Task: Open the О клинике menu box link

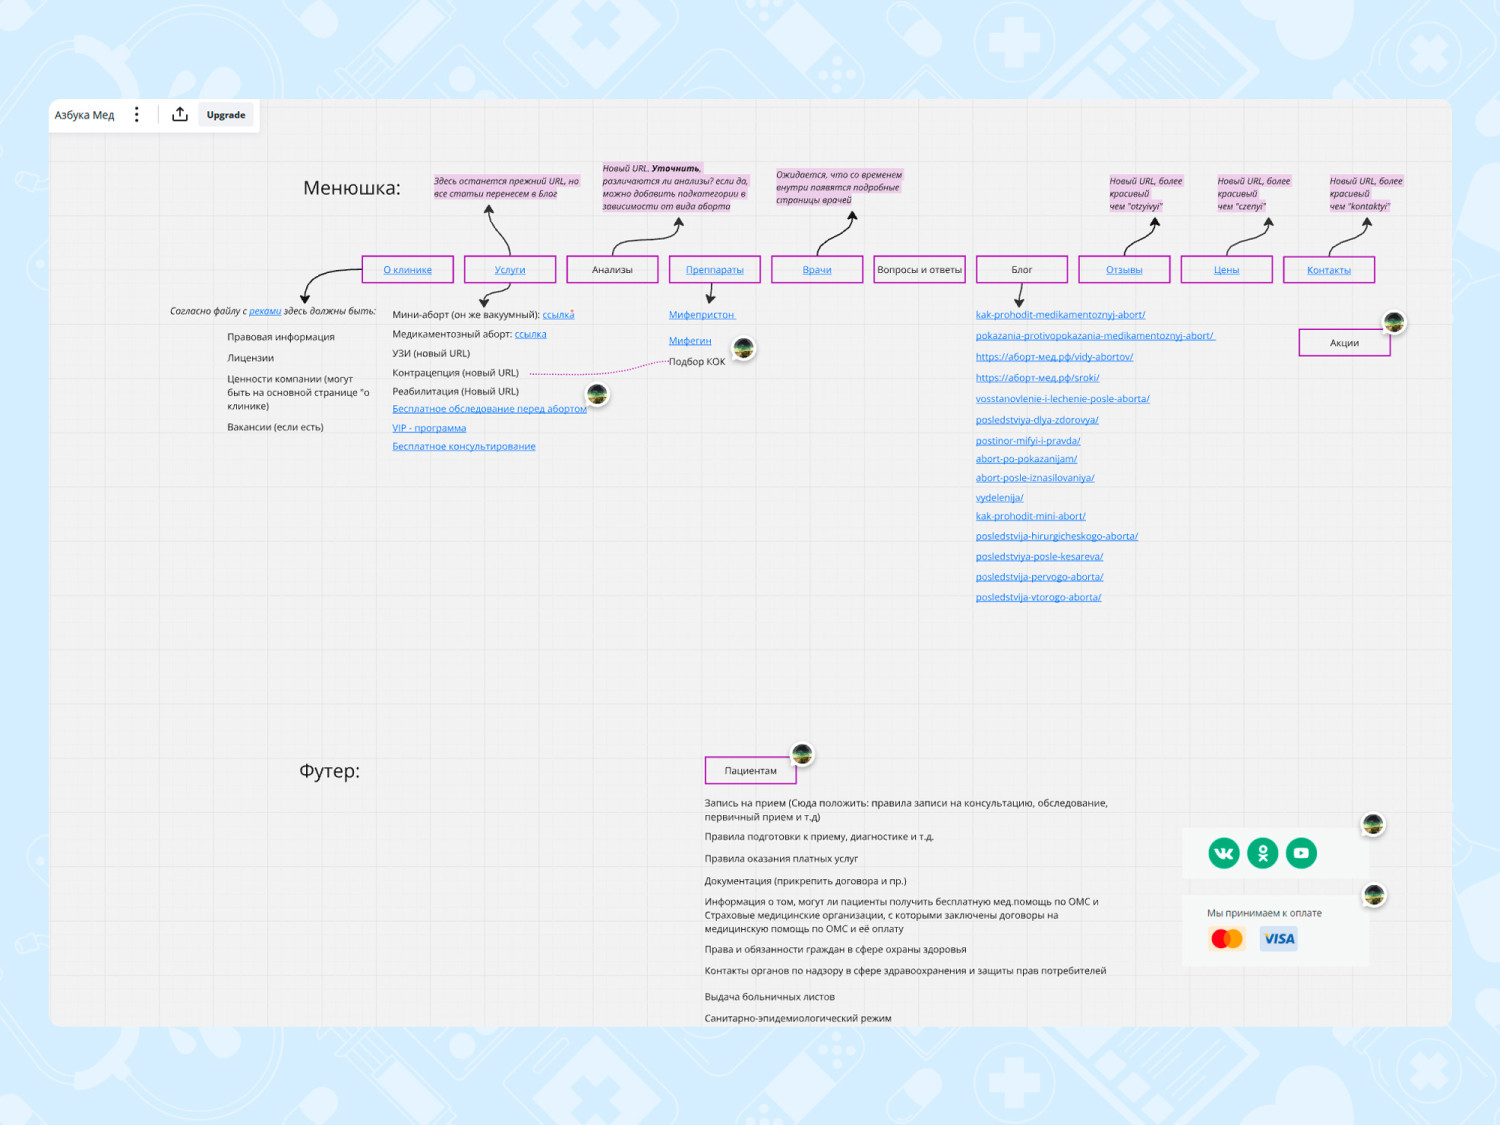Action: tap(408, 270)
